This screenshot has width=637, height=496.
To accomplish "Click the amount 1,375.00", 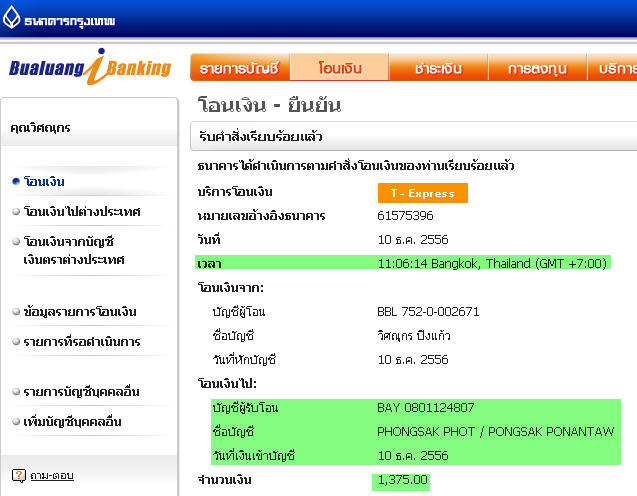I will [x=403, y=480].
